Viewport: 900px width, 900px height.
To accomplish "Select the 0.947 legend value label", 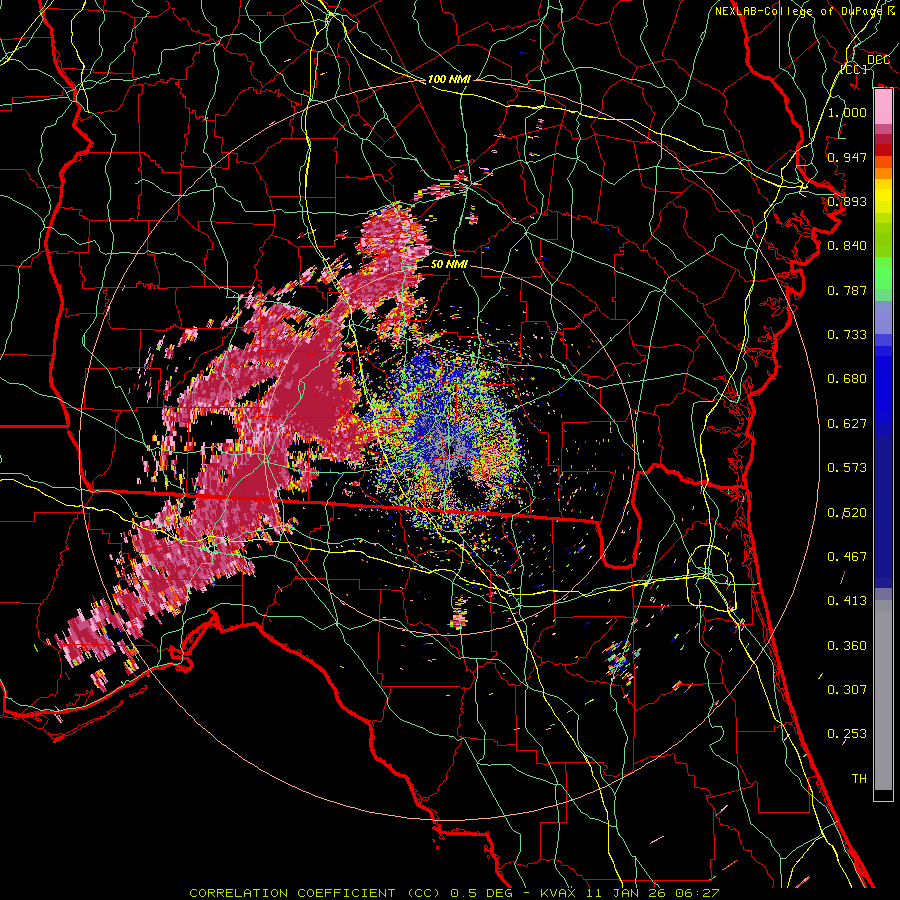I will 847,157.
